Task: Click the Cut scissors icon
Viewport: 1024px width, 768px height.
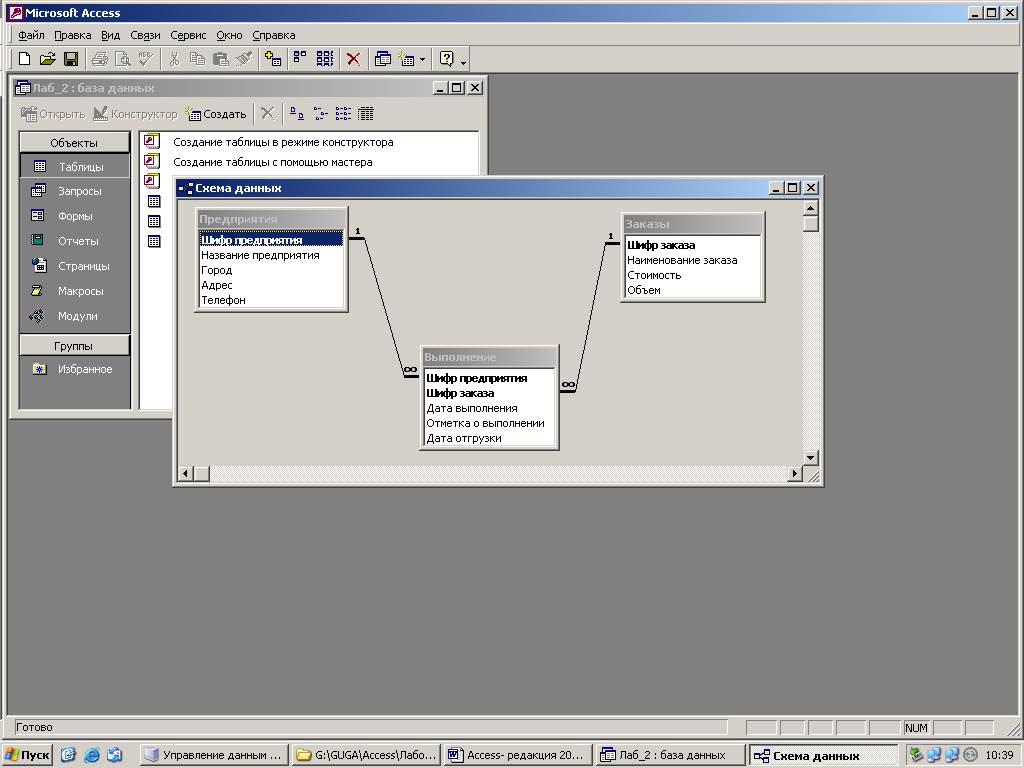Action: click(174, 59)
